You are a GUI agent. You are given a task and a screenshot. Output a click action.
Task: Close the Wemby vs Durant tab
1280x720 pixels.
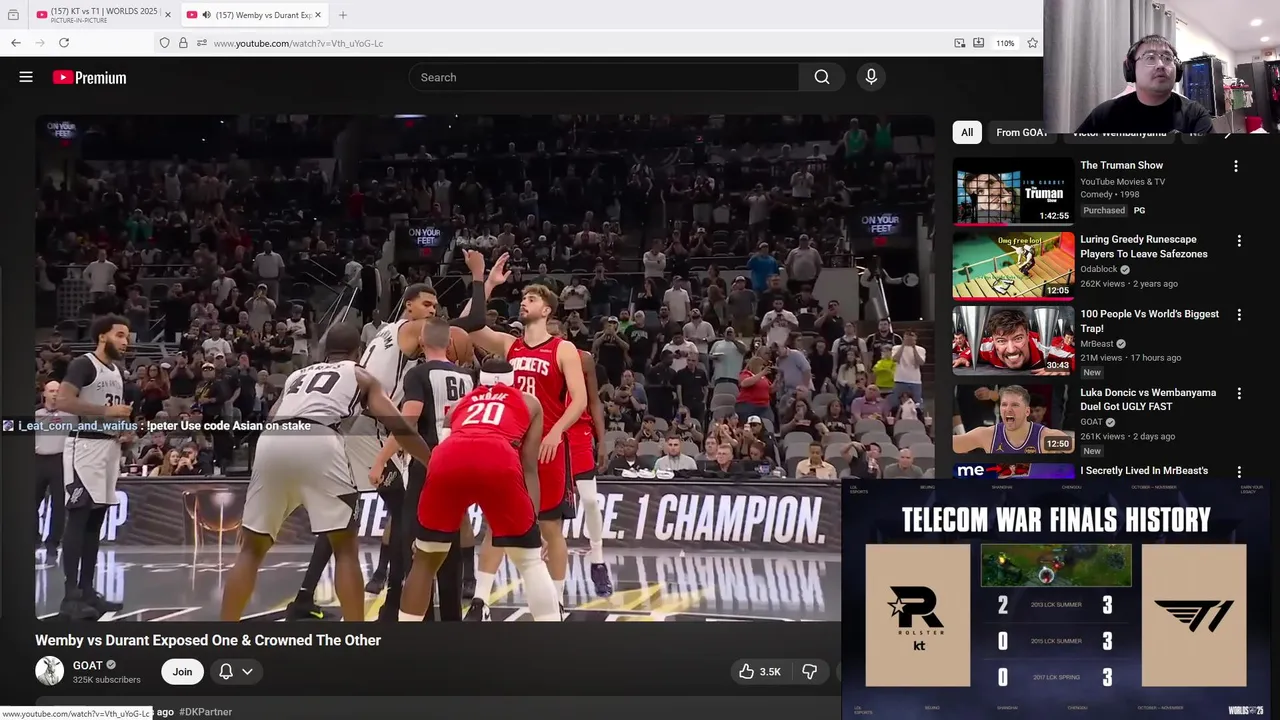(318, 15)
